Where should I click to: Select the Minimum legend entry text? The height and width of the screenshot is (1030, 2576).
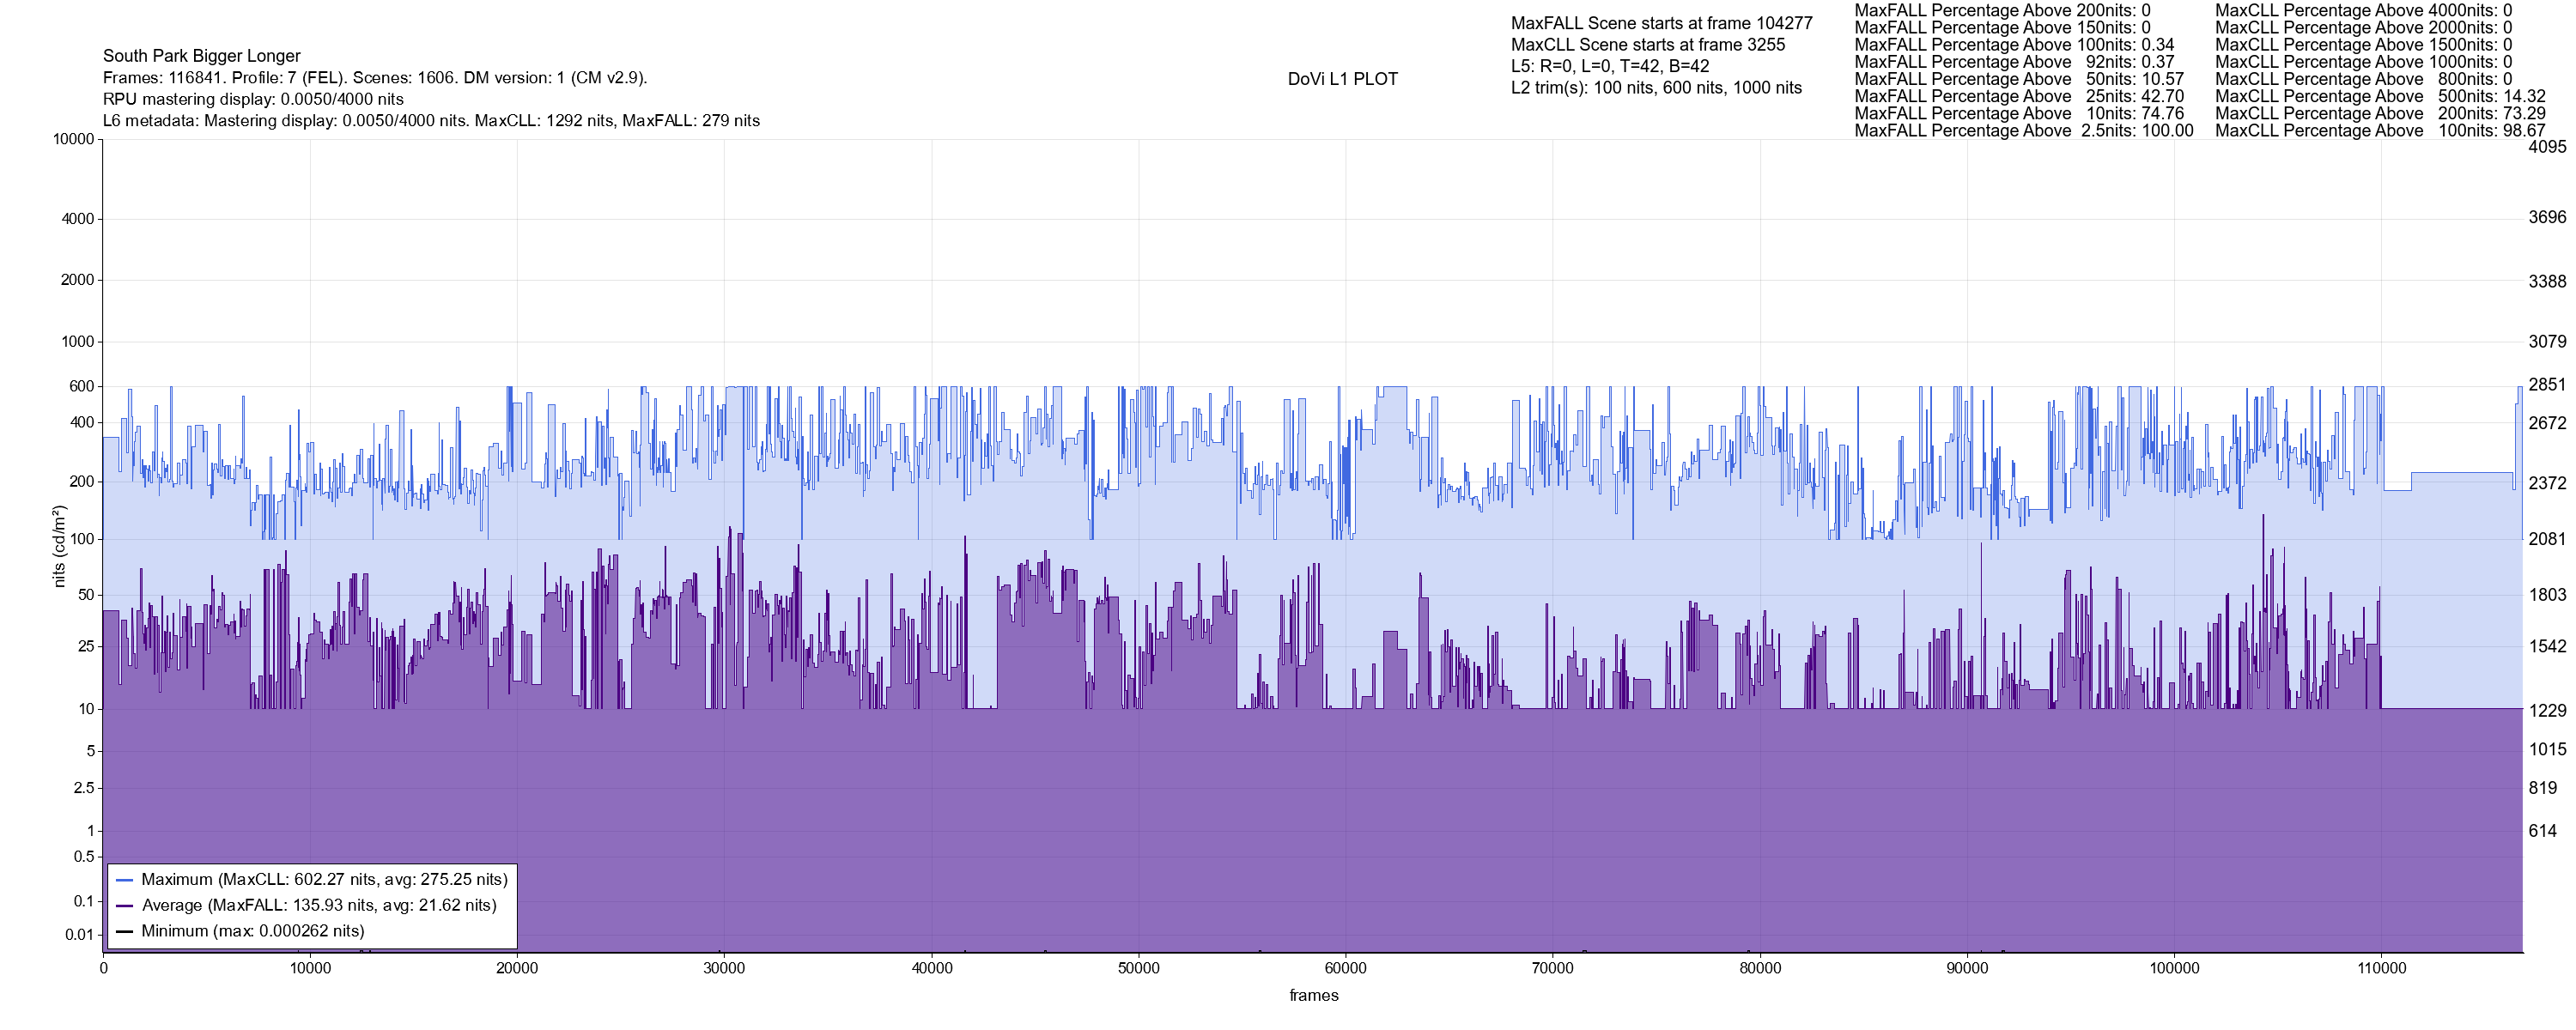click(x=253, y=931)
